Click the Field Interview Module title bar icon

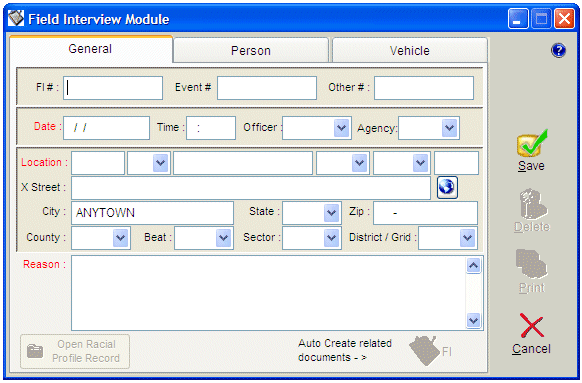pyautogui.click(x=16, y=18)
